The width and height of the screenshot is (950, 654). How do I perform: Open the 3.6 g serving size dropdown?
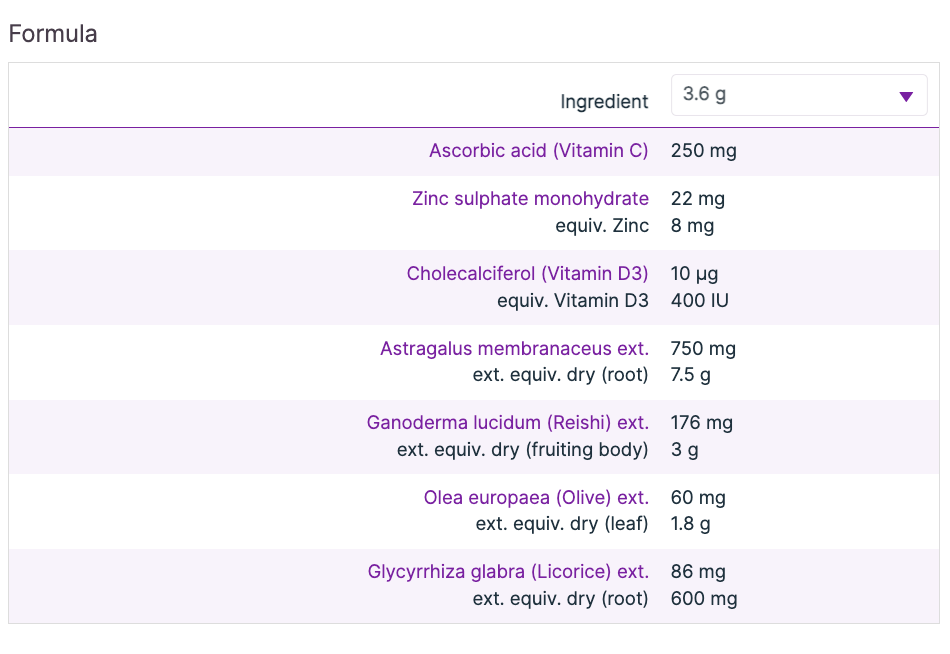tap(798, 95)
